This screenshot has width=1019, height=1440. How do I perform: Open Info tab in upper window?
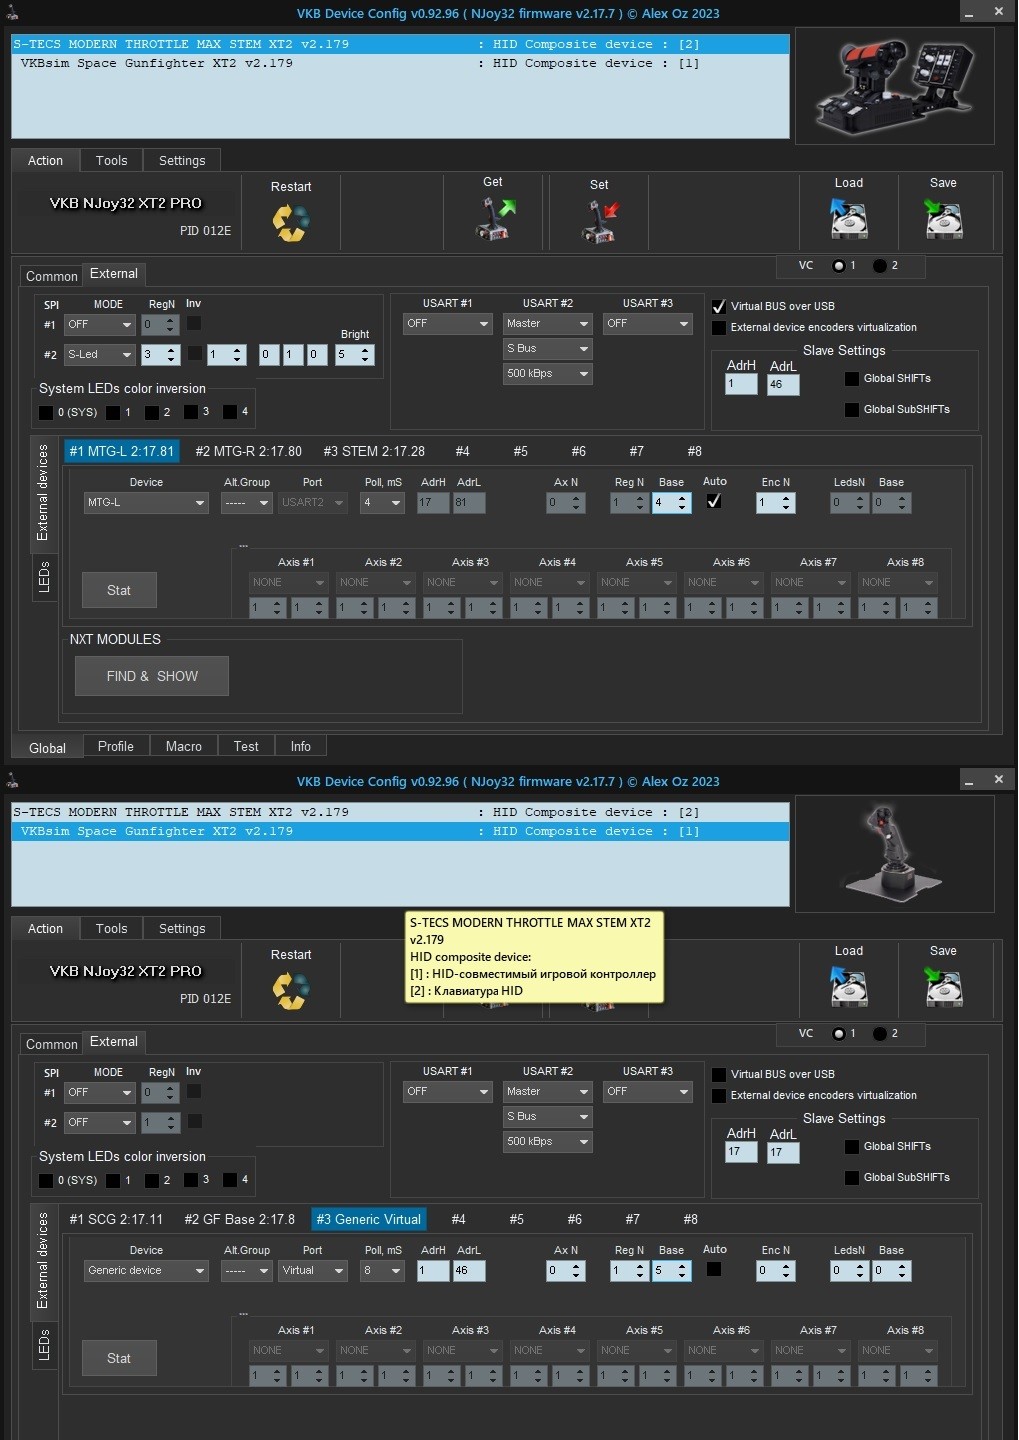[x=300, y=746]
